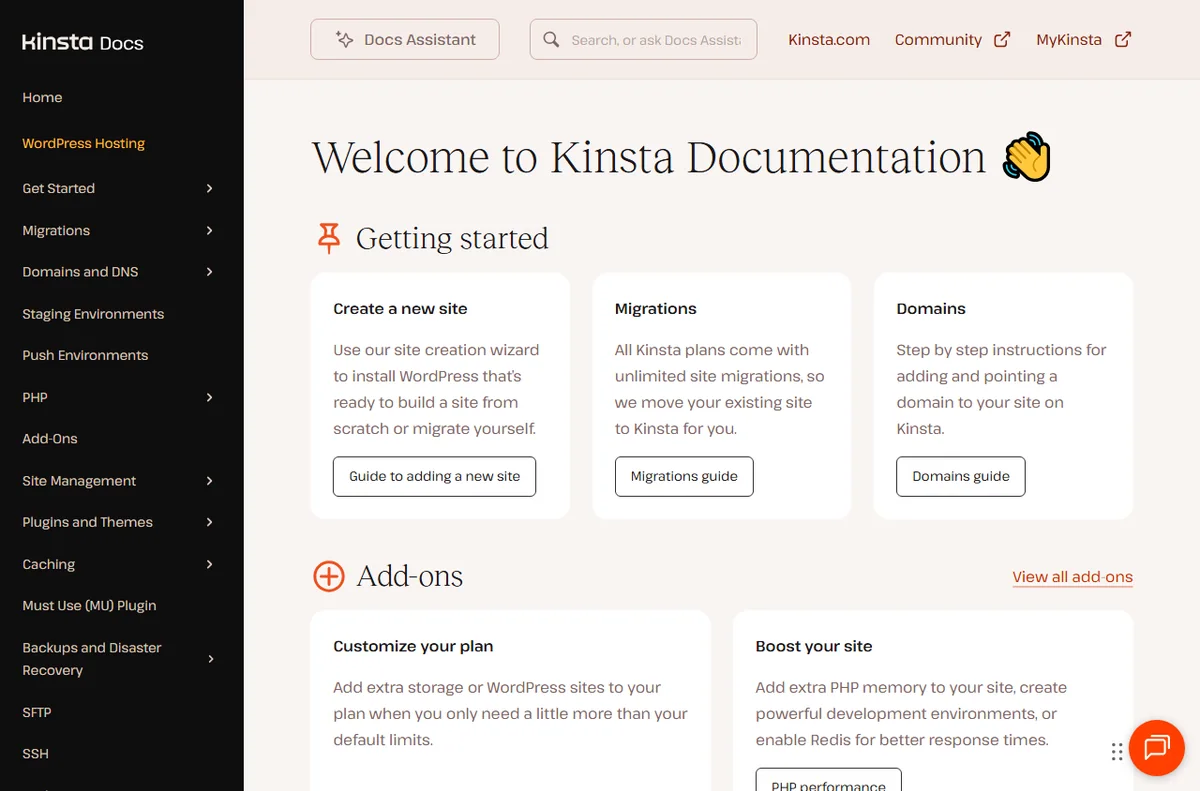
Task: Click the PHP performance button
Action: (x=829, y=780)
